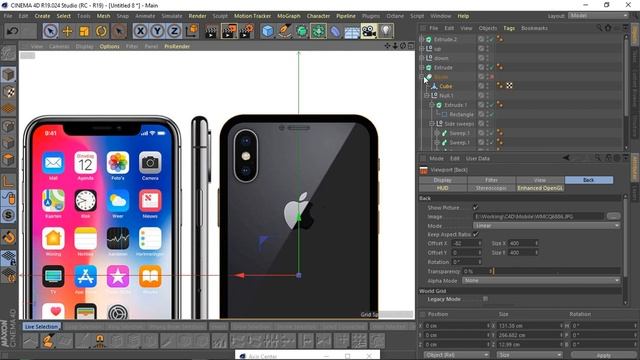Open the Alpha Mode dropdown
This screenshot has width=640, height=360.
click(x=541, y=281)
